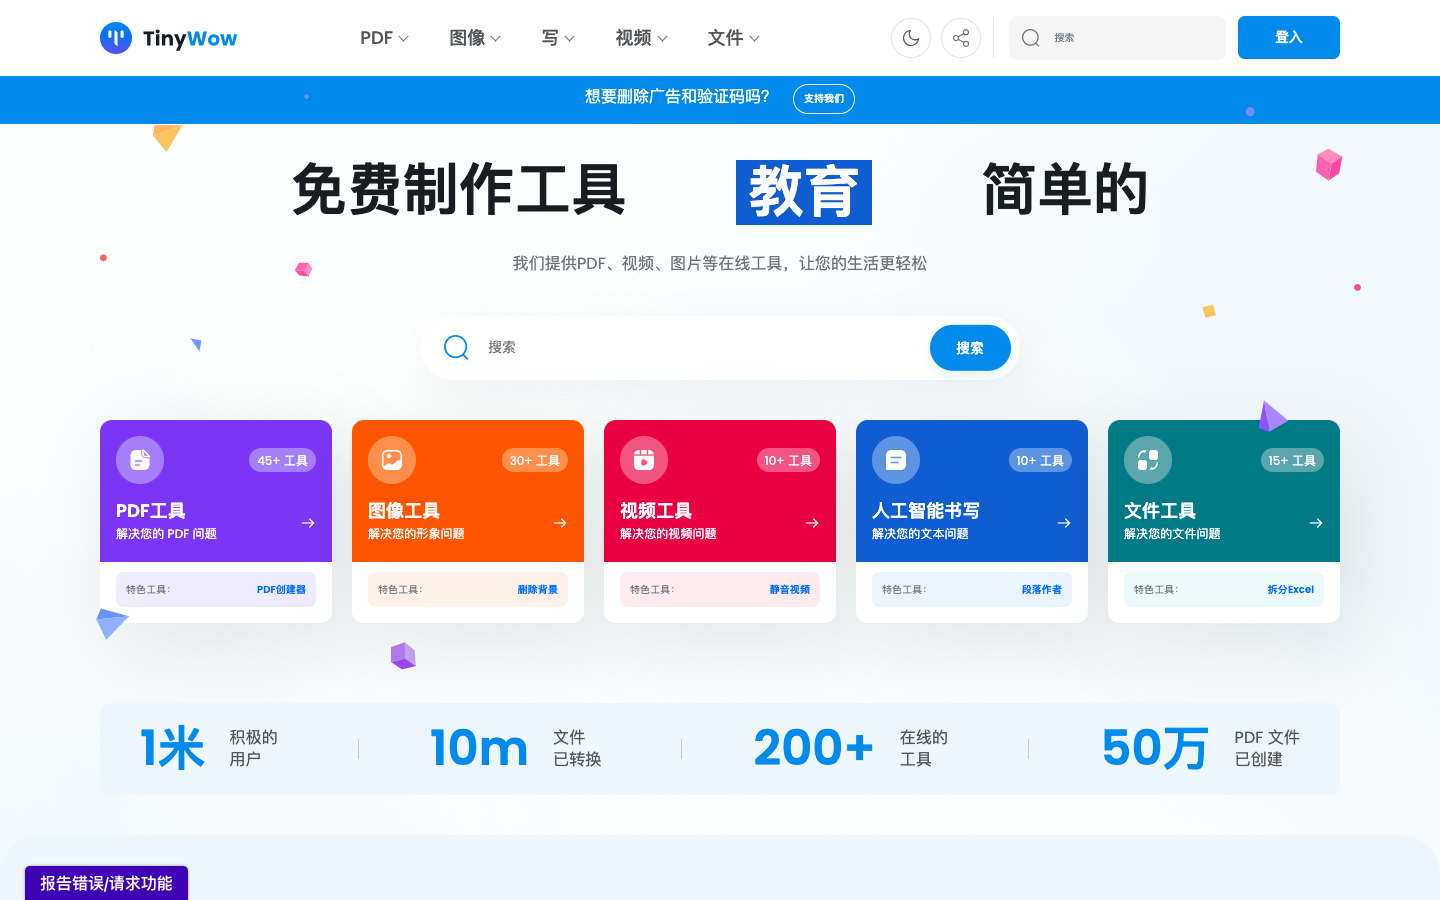Click the TinyWow logo
1440x900 pixels.
[168, 37]
